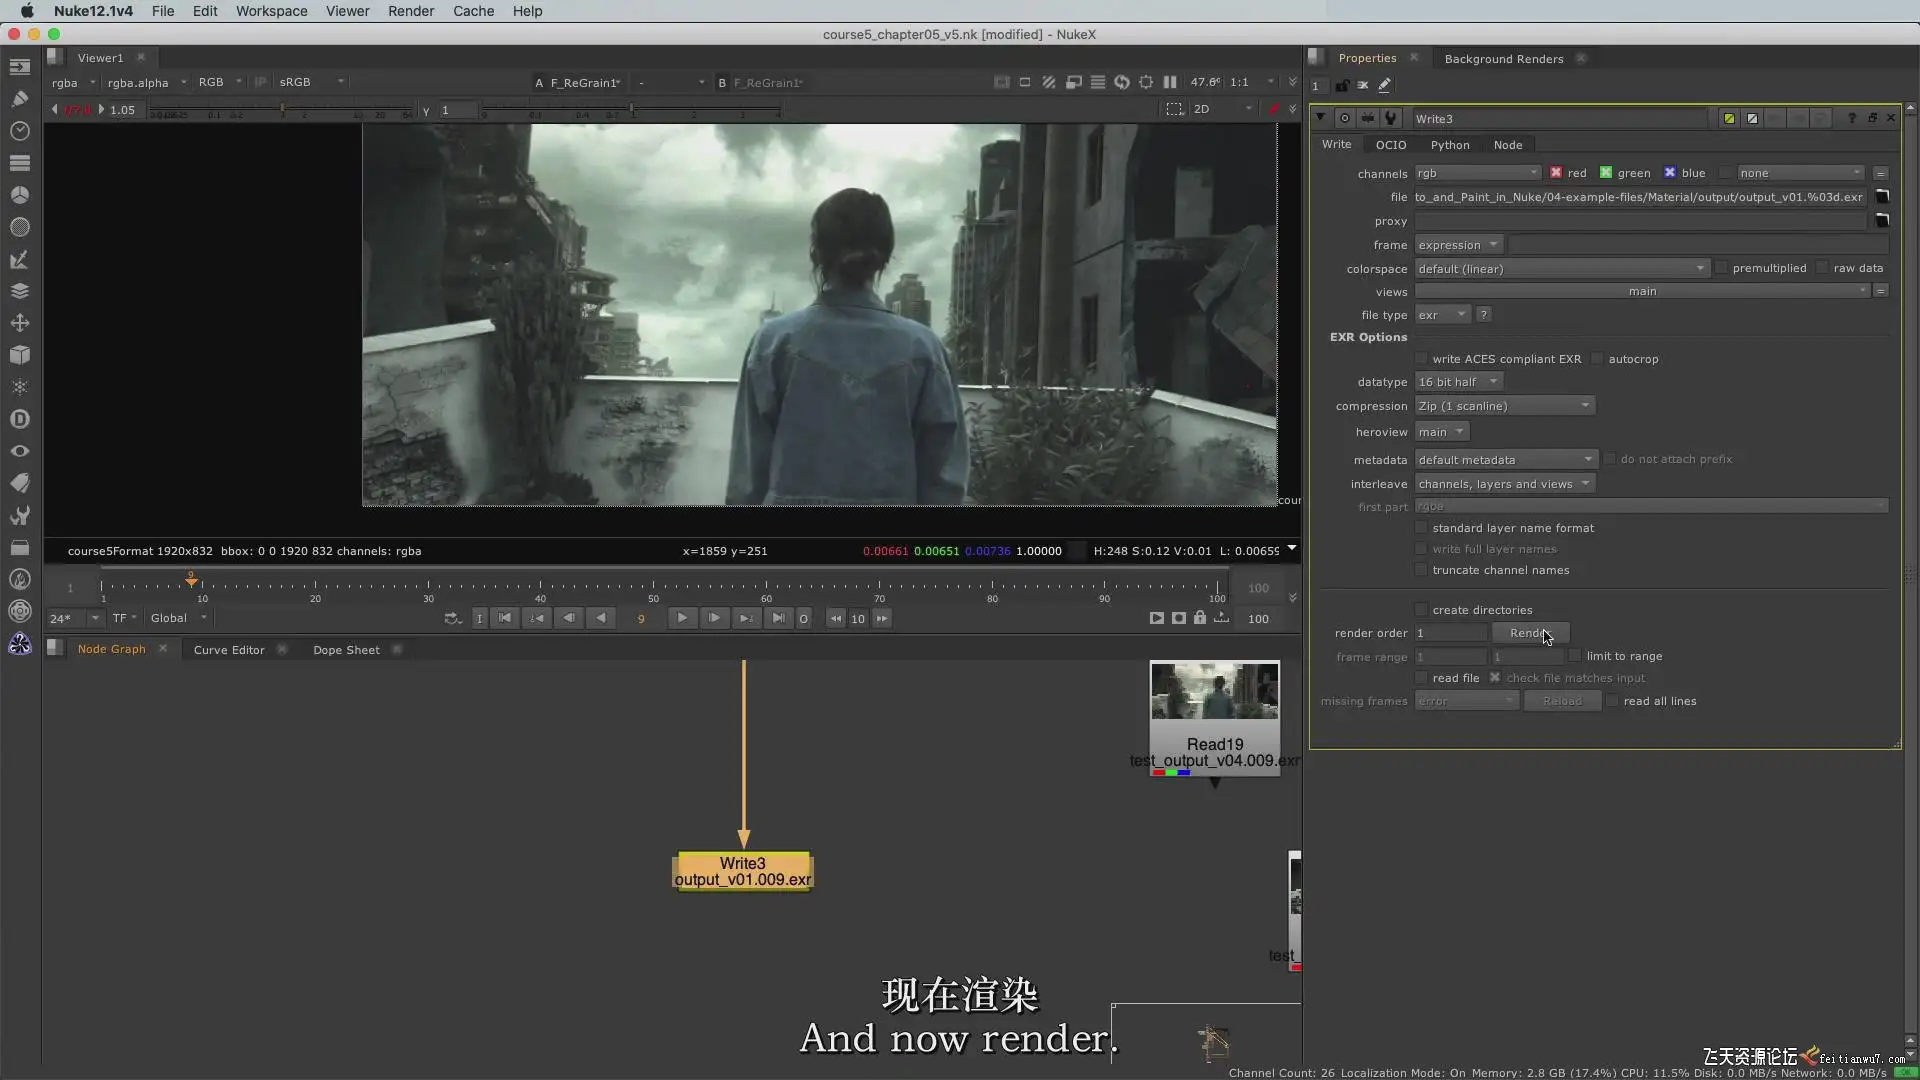Screen dimensions: 1920x1080
Task: Open the datatype 16 bit half dropdown
Action: 1457,382
